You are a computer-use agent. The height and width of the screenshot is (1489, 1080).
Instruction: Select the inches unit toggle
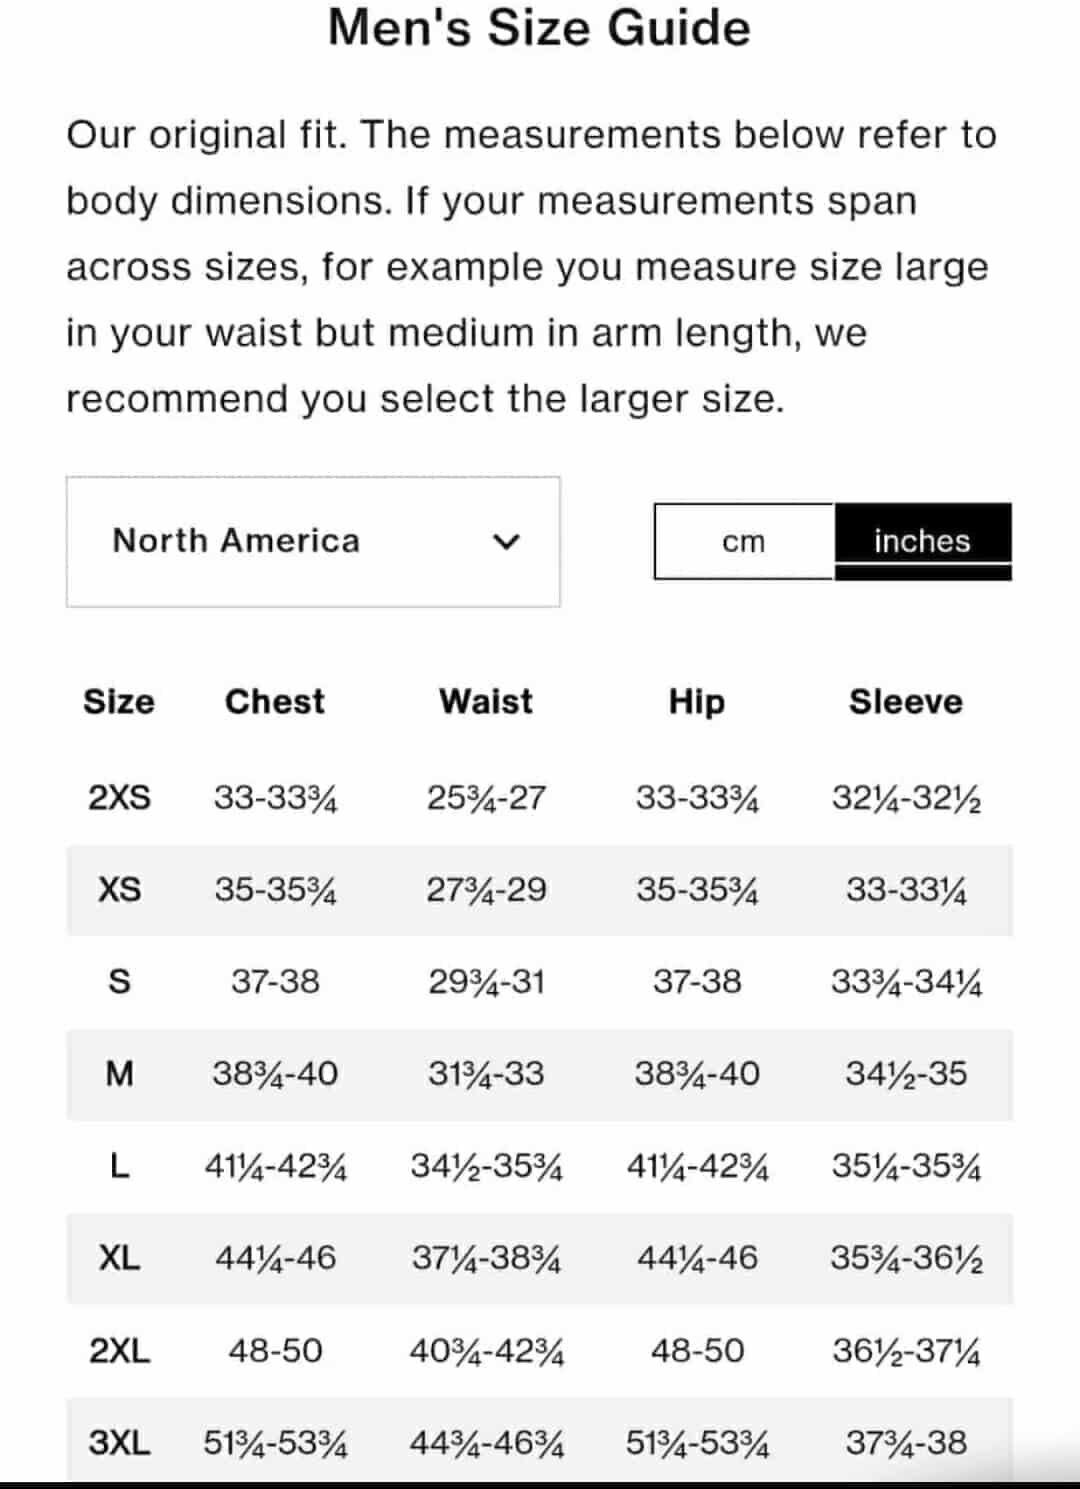click(x=922, y=541)
